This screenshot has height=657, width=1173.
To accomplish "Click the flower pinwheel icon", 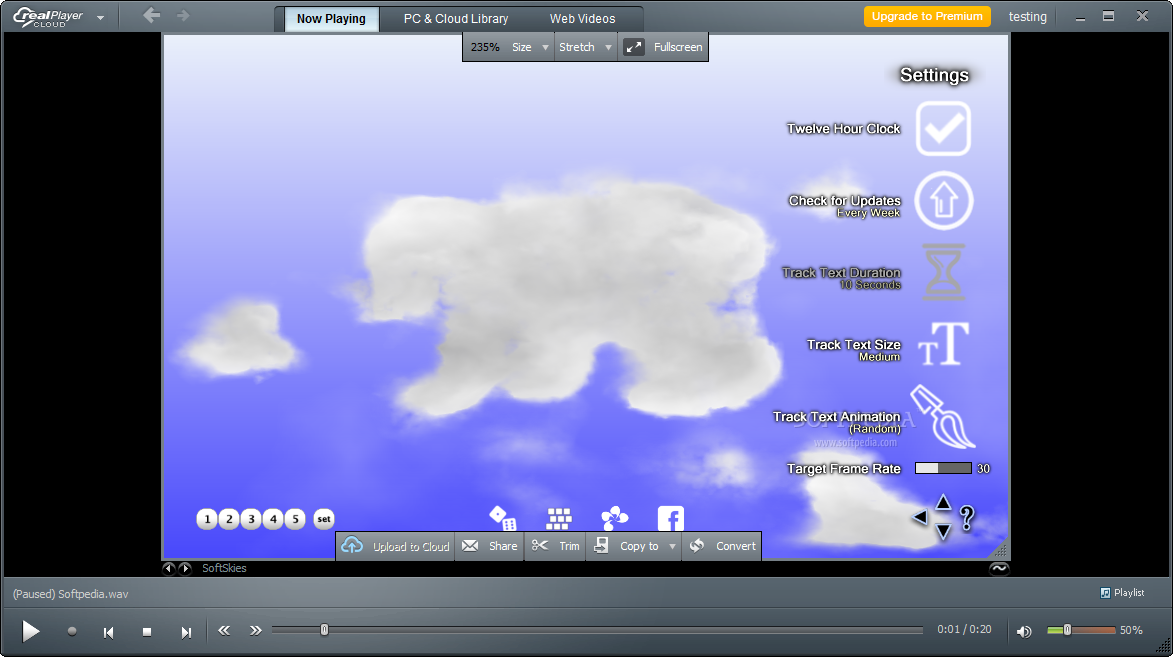I will pos(614,517).
